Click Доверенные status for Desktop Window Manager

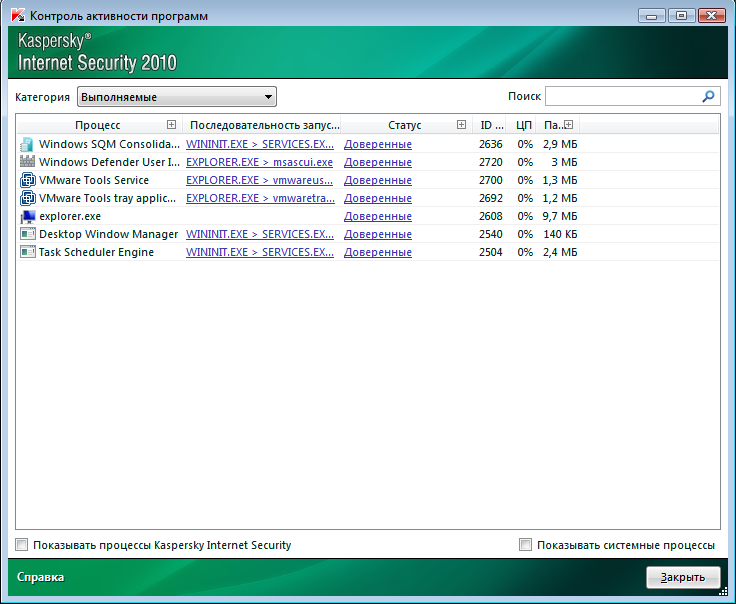click(x=378, y=234)
